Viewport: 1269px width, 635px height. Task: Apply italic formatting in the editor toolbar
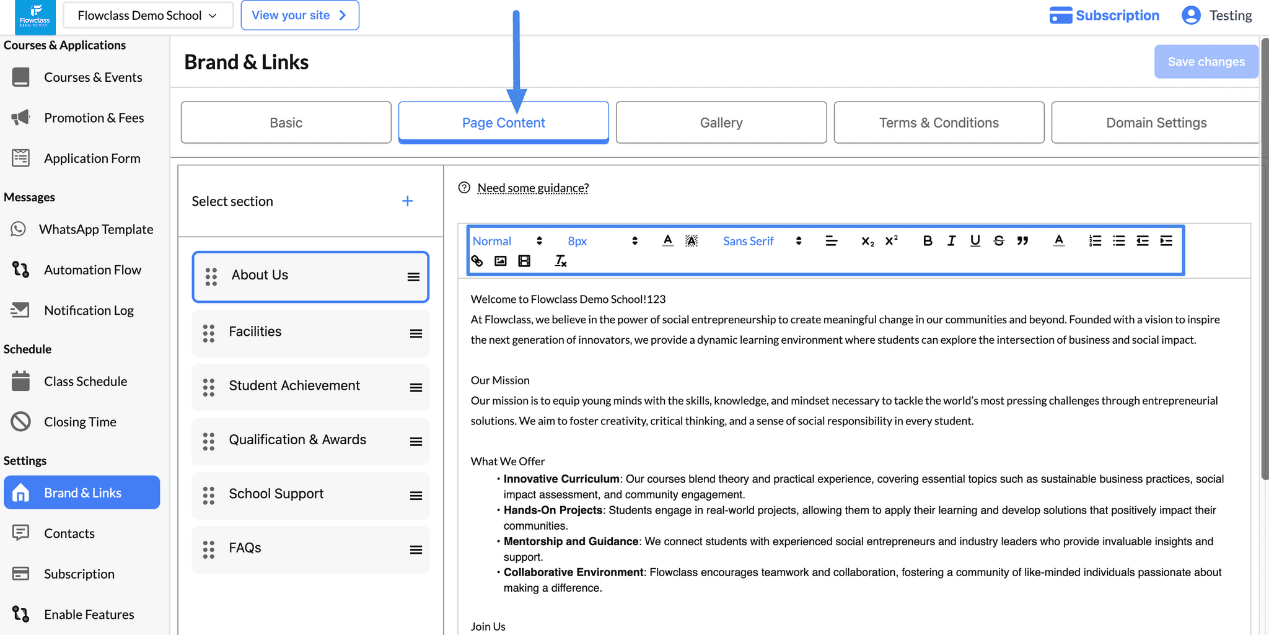pos(951,241)
